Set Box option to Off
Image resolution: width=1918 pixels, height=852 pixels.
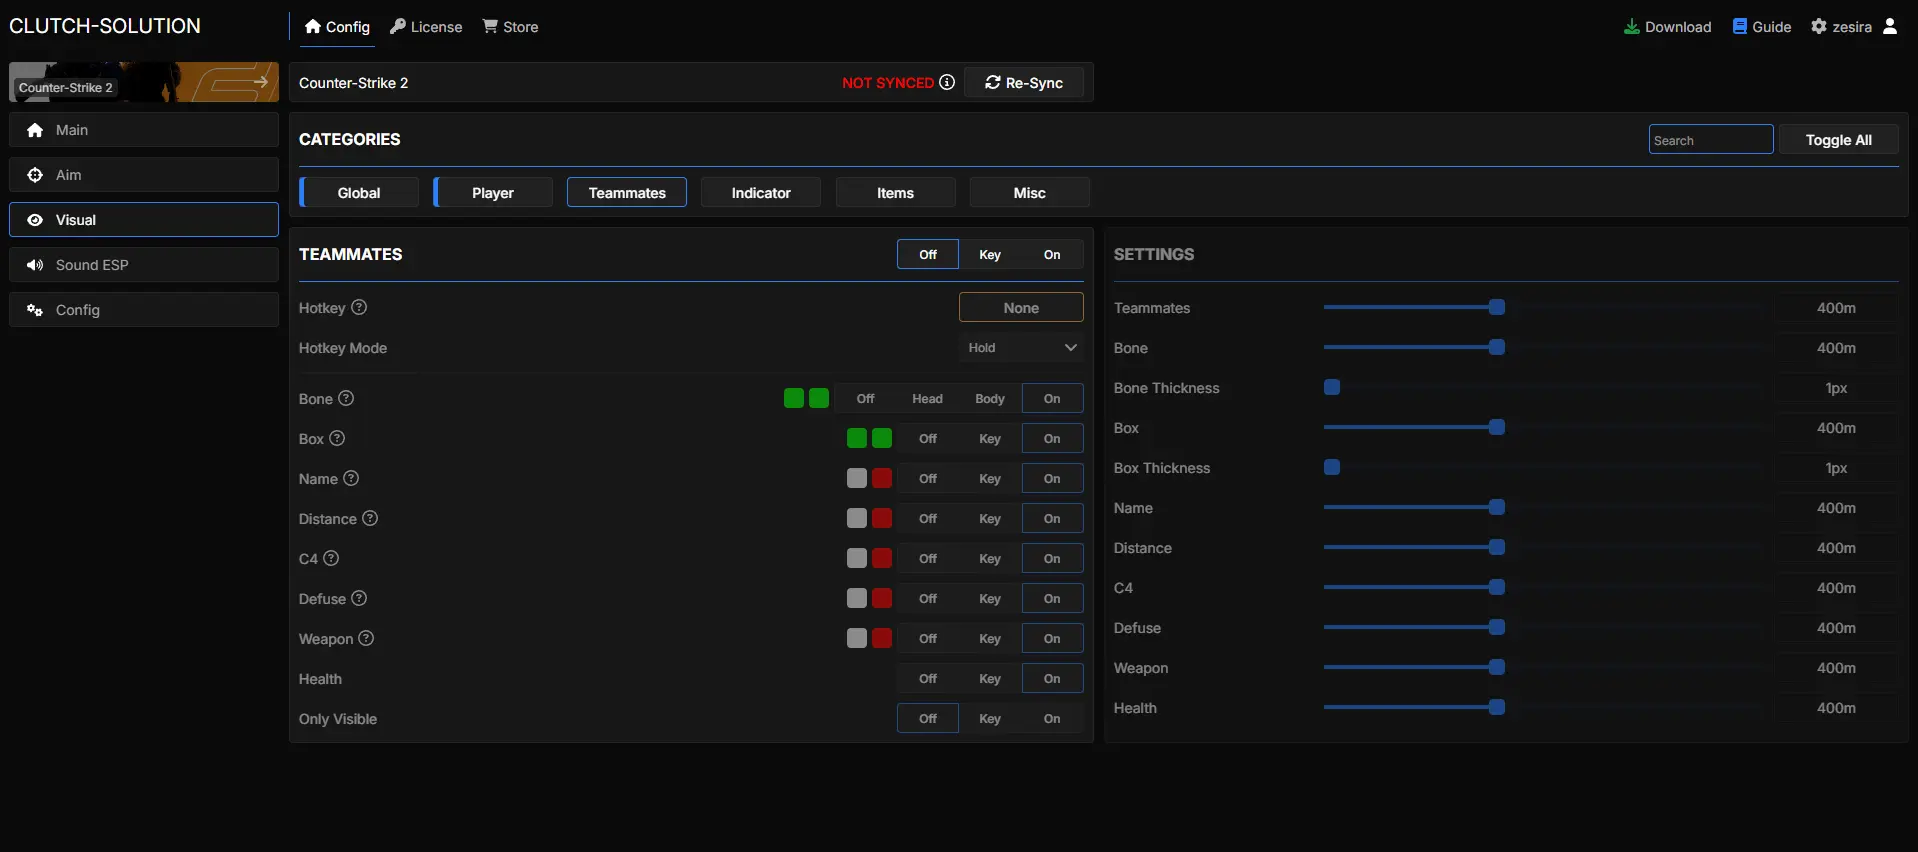(928, 439)
